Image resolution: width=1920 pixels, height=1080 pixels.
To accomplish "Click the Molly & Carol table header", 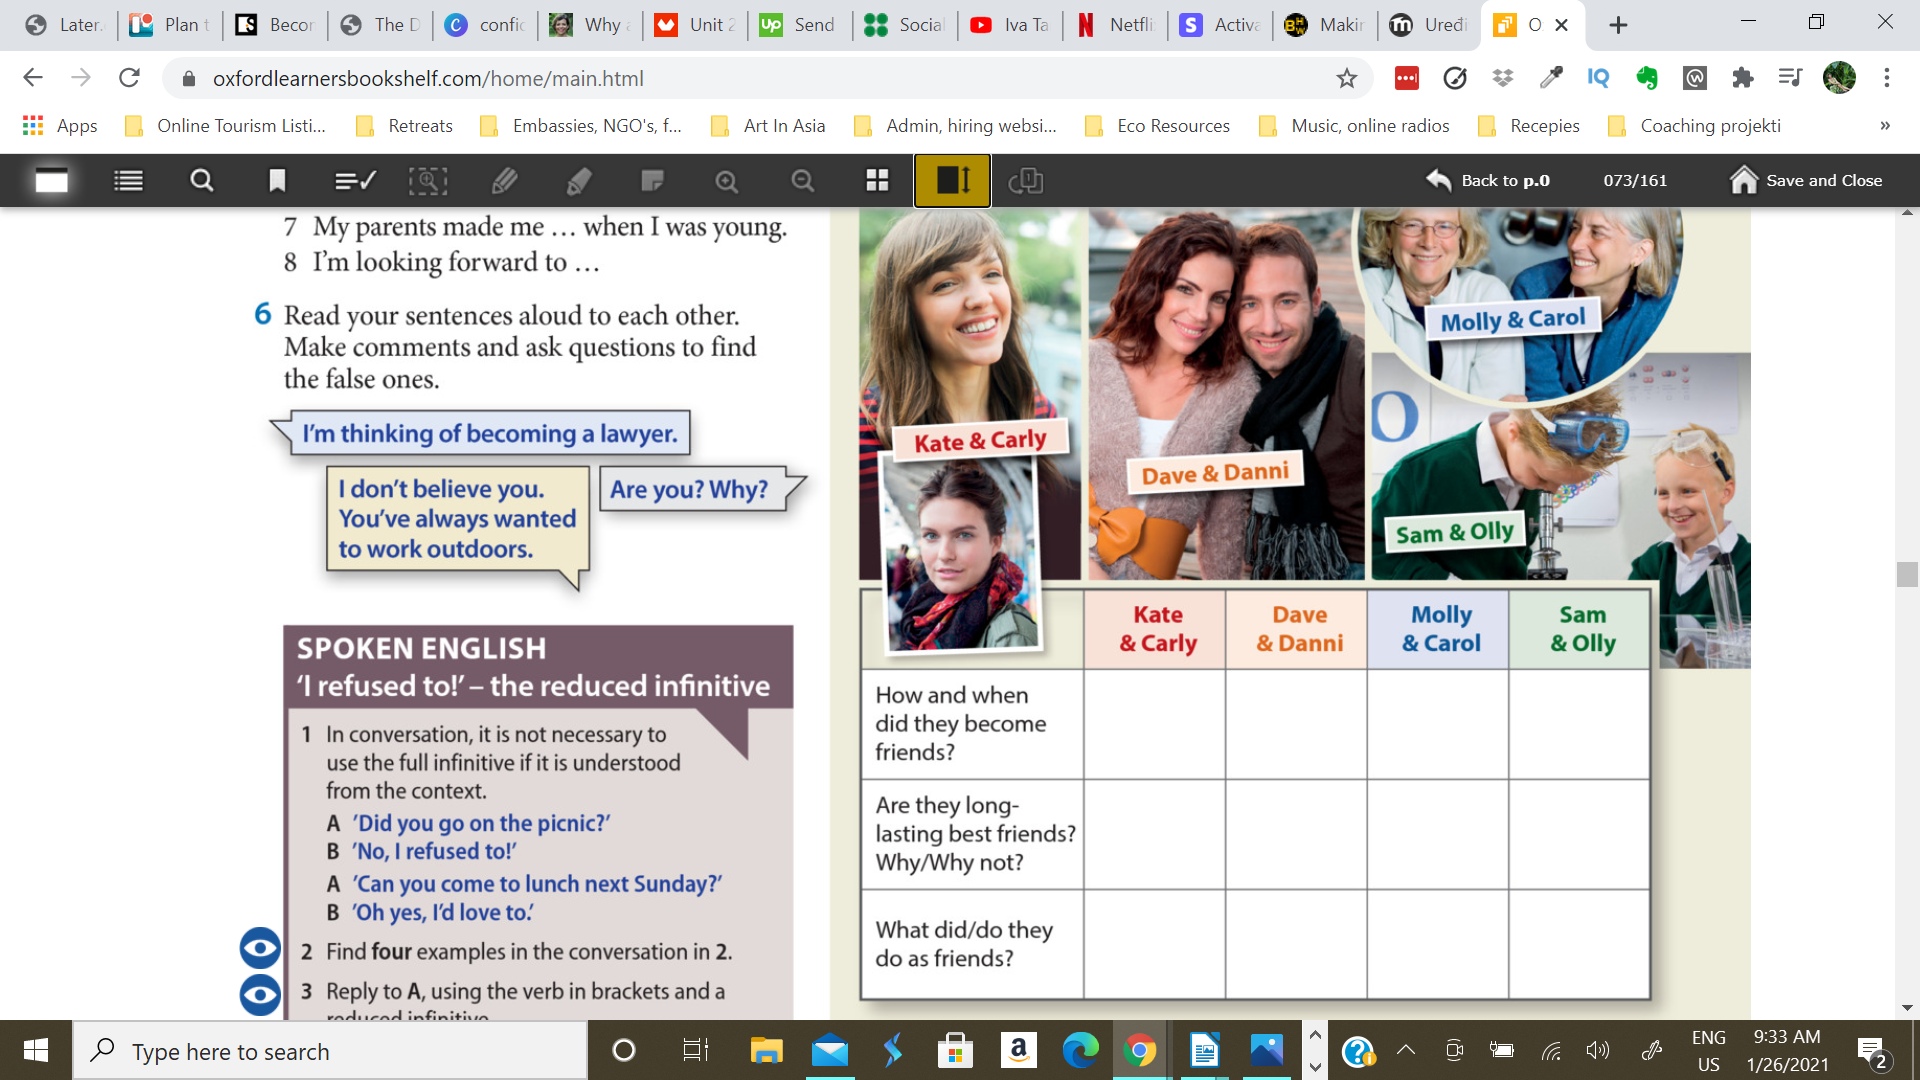I will pyautogui.click(x=1440, y=629).
